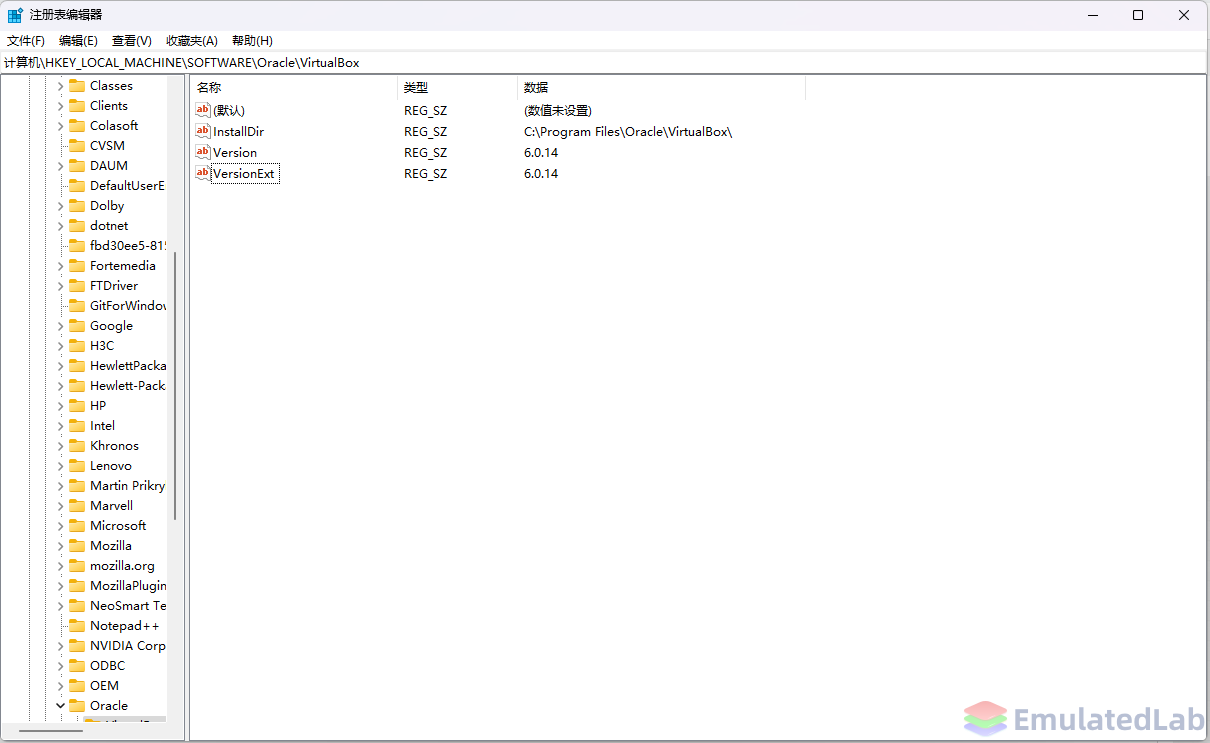Click REG_SZ type in the (默认) row

(x=425, y=111)
